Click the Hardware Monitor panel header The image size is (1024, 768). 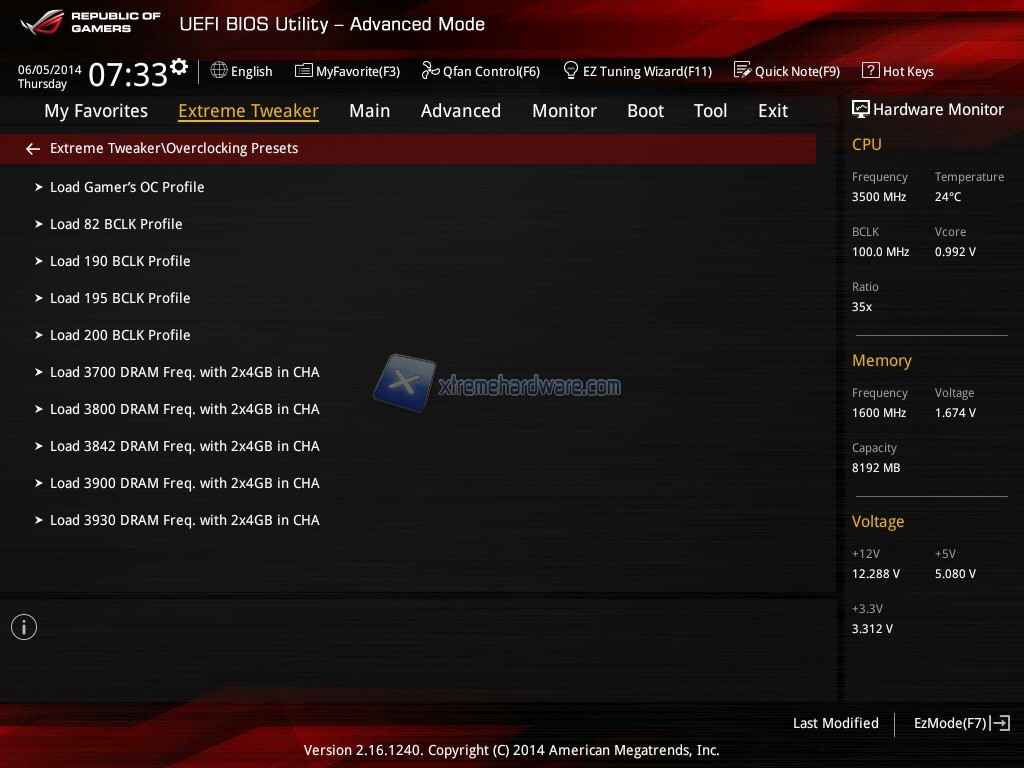pyautogui.click(x=927, y=110)
